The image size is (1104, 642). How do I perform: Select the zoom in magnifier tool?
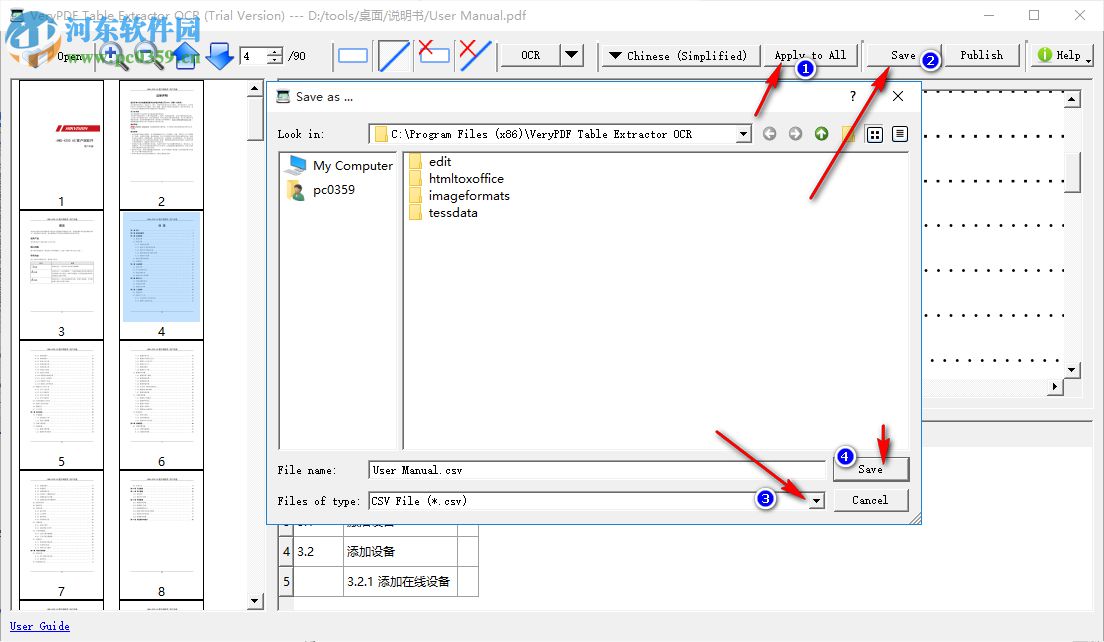(112, 55)
